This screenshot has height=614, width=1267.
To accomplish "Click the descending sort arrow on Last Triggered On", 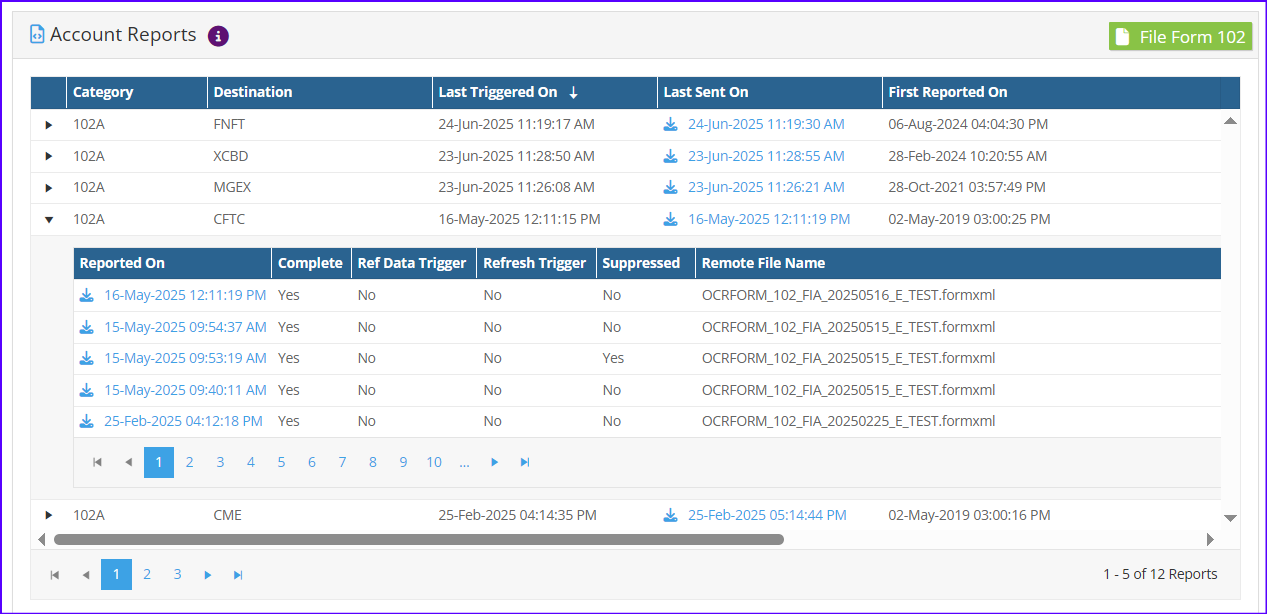I will tap(573, 92).
